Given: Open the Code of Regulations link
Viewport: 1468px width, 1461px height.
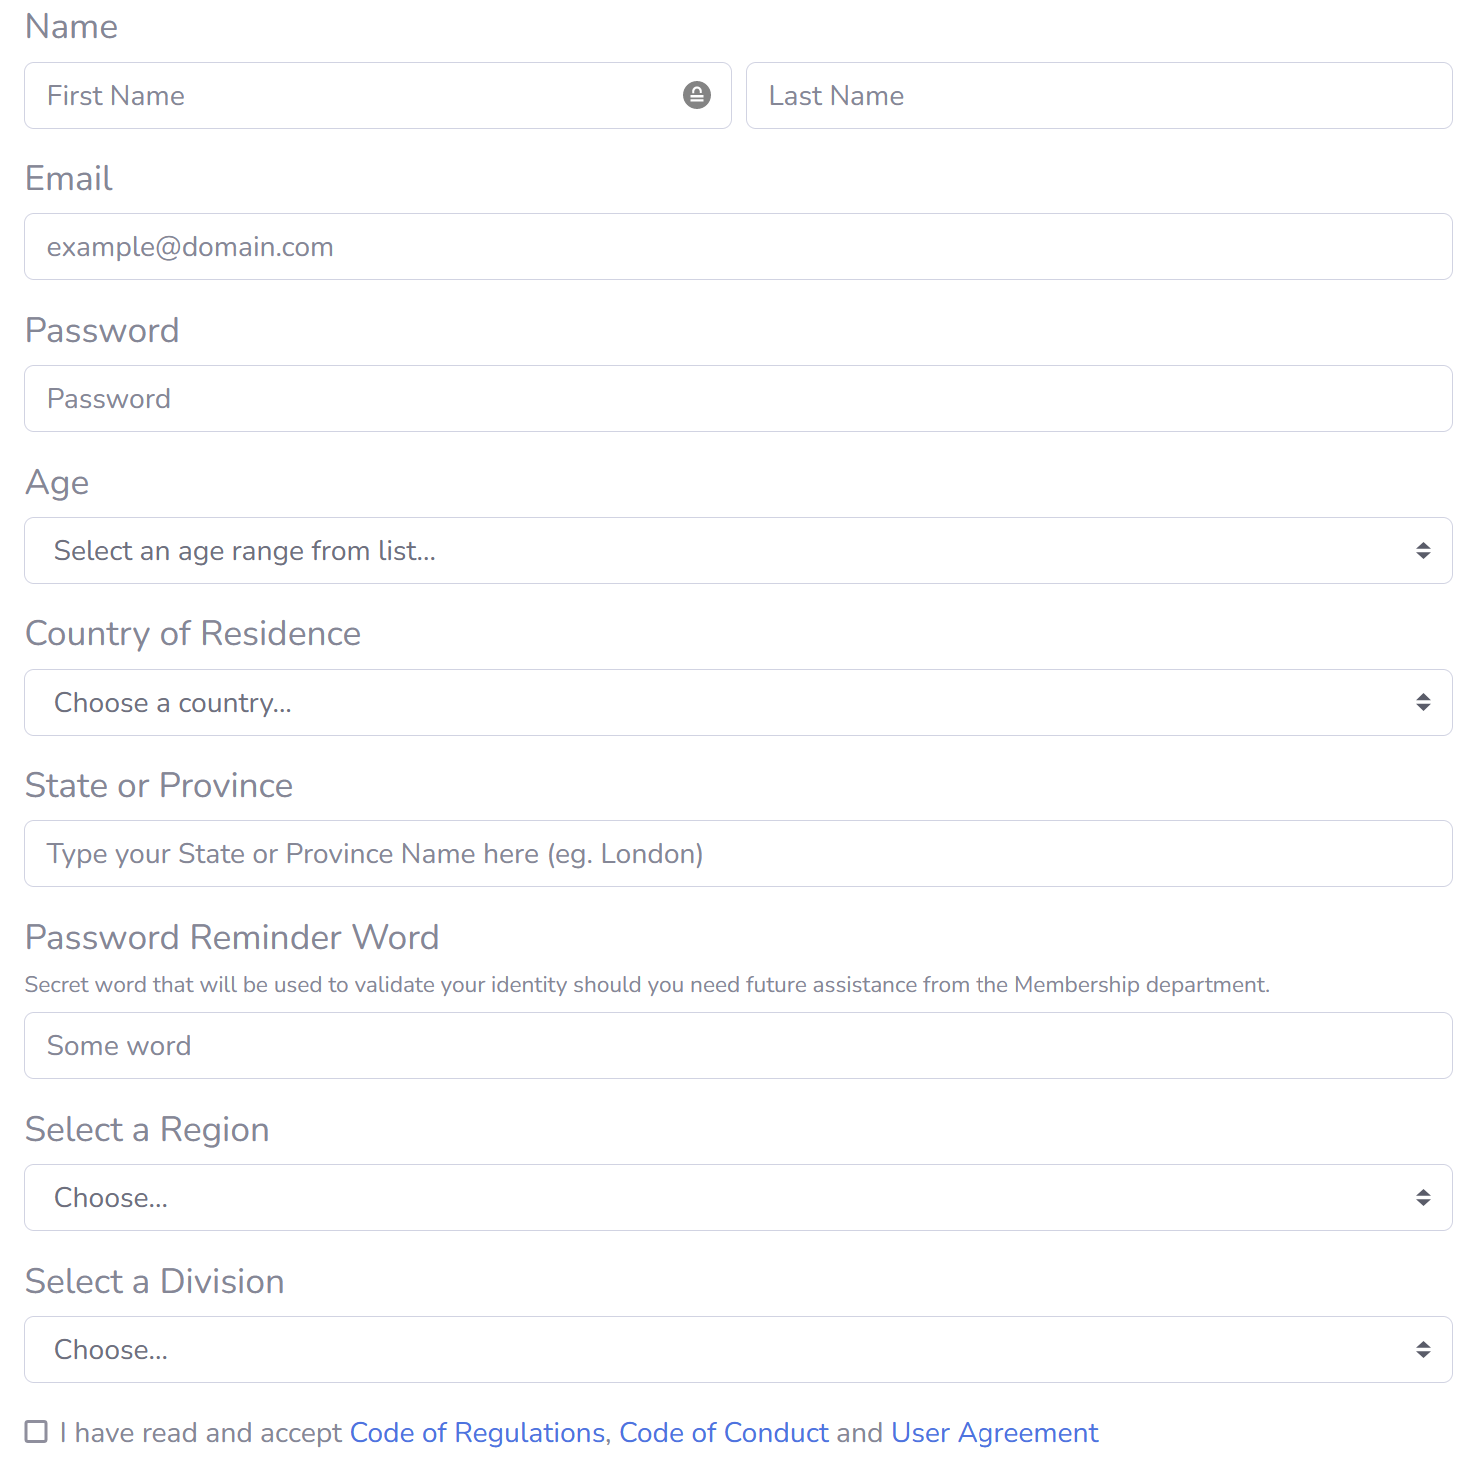Looking at the screenshot, I should (x=477, y=1433).
